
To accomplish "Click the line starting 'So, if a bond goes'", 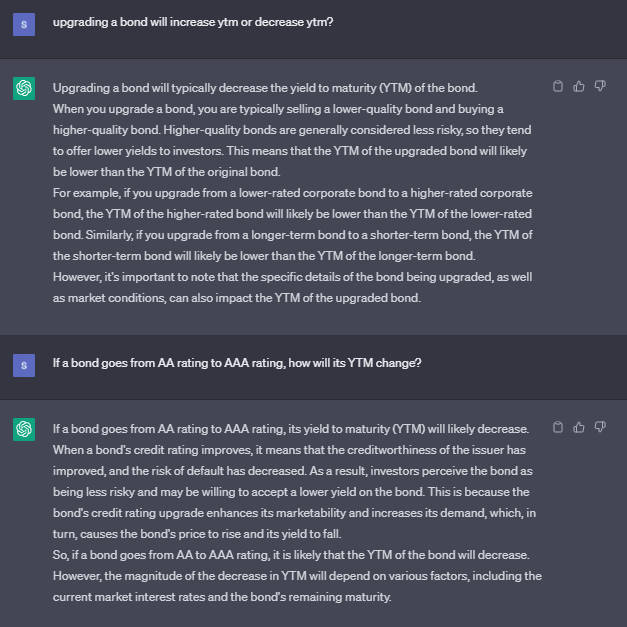I will pos(291,555).
